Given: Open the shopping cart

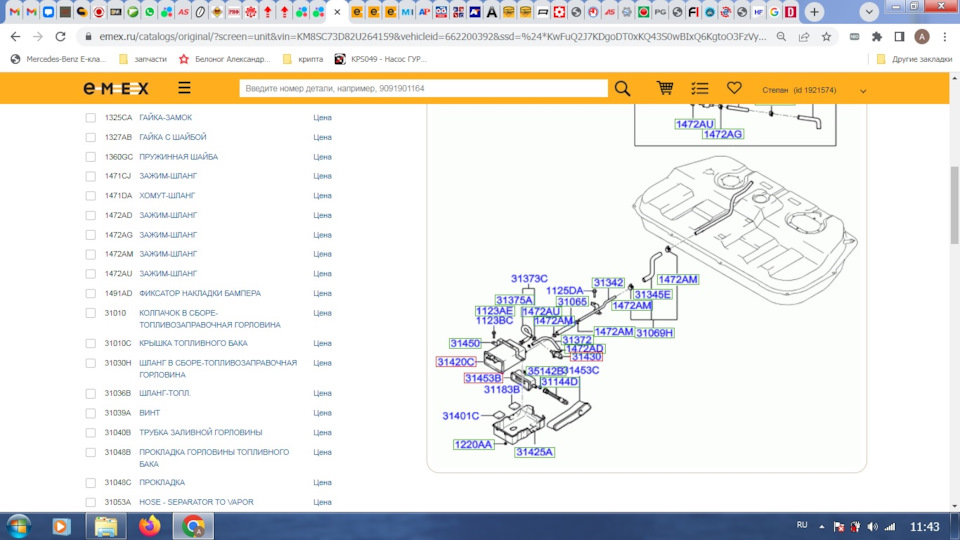Looking at the screenshot, I should pyautogui.click(x=664, y=88).
